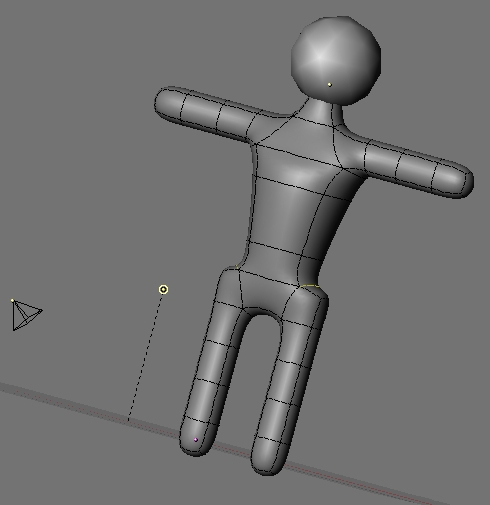Select the lamp object circle
This screenshot has width=490, height=505.
coord(163,289)
